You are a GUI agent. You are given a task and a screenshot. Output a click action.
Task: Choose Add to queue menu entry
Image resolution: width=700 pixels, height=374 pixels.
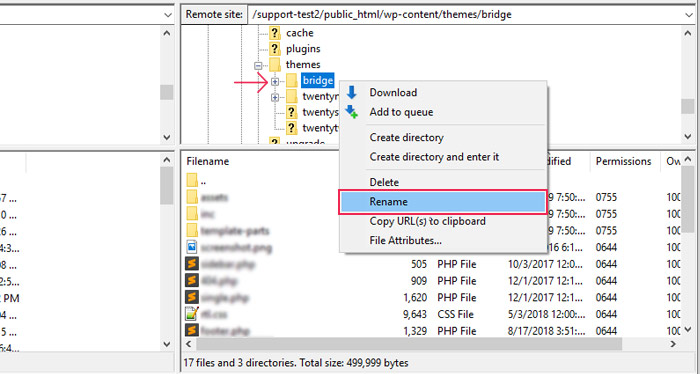(401, 112)
